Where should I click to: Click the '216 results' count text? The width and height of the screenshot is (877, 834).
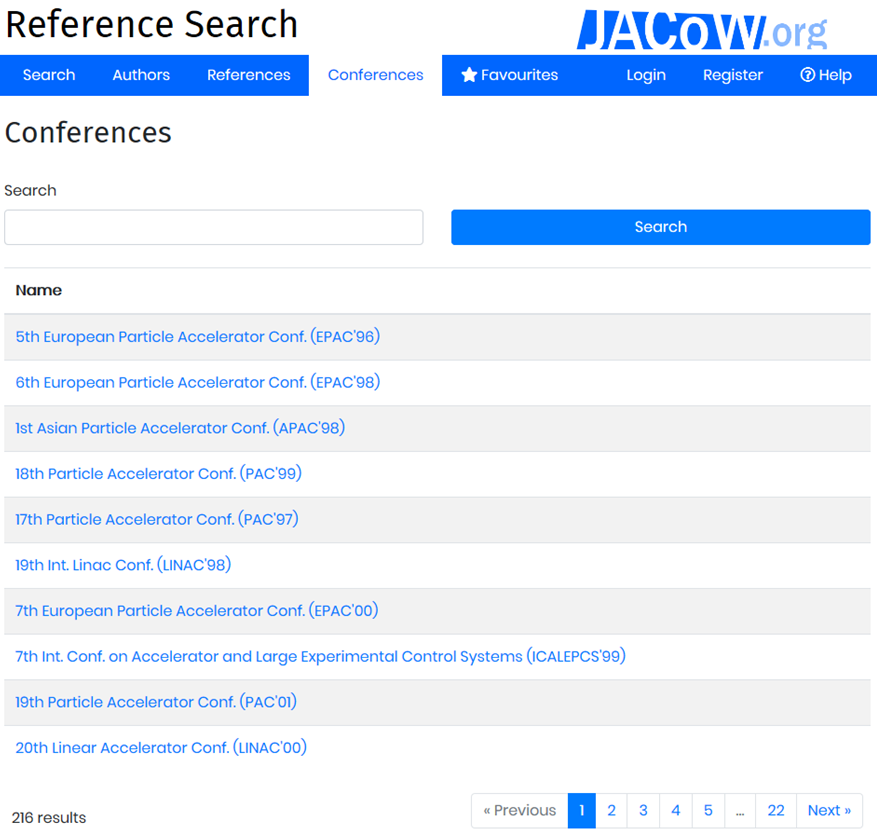coord(49,818)
